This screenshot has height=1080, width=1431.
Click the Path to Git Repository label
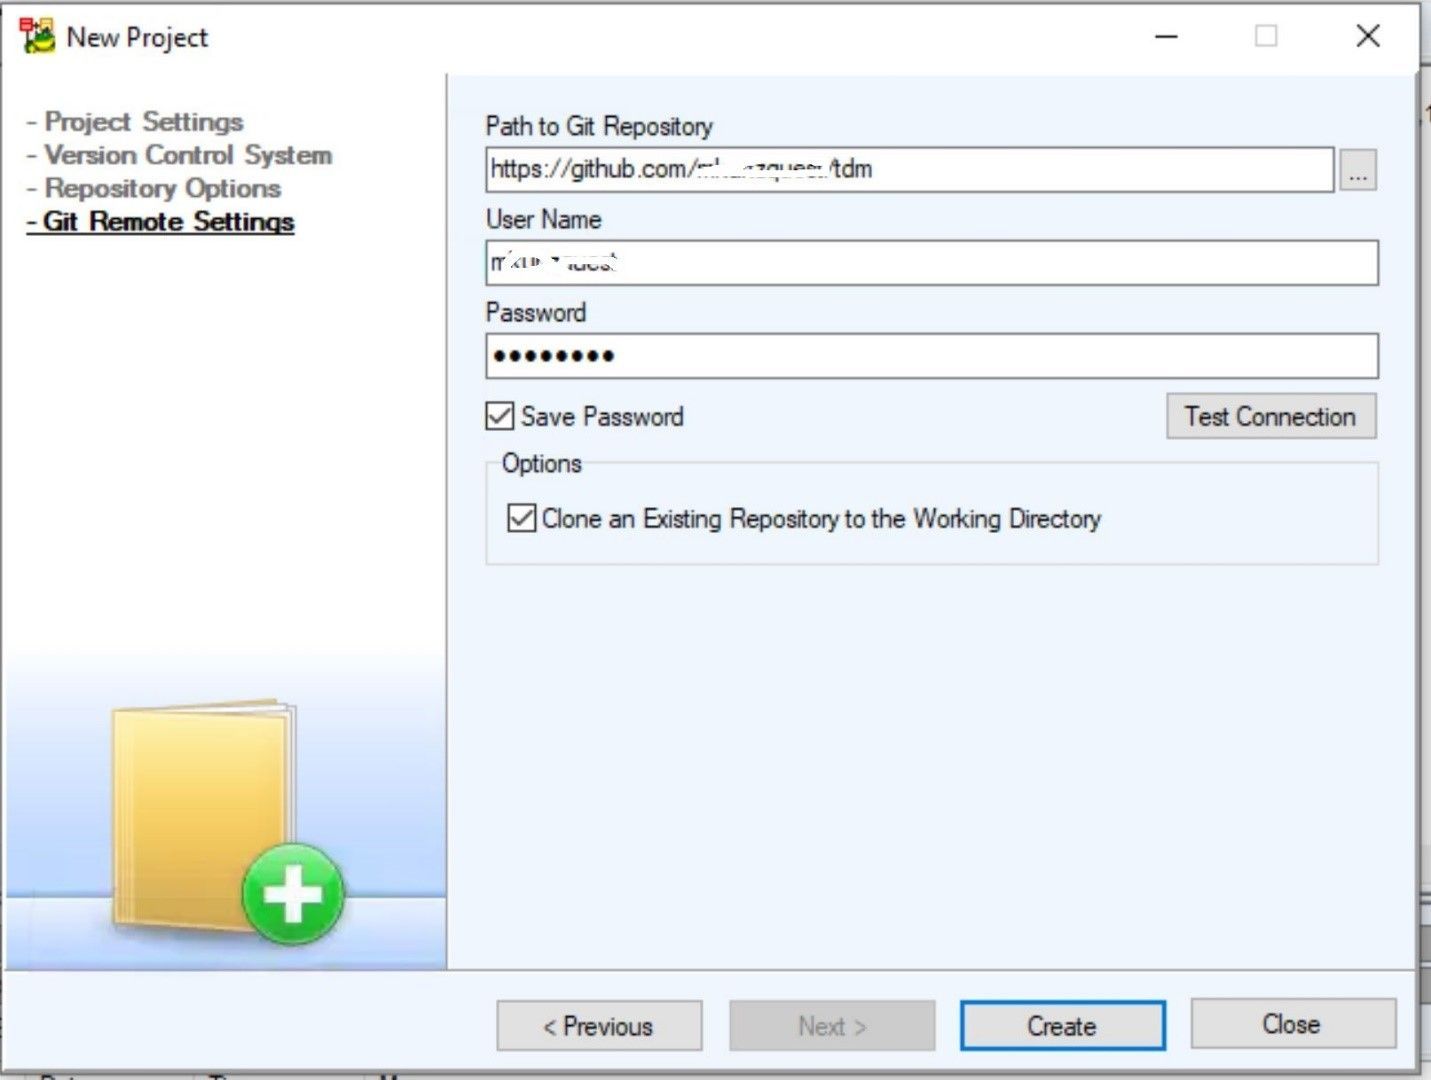coord(599,126)
